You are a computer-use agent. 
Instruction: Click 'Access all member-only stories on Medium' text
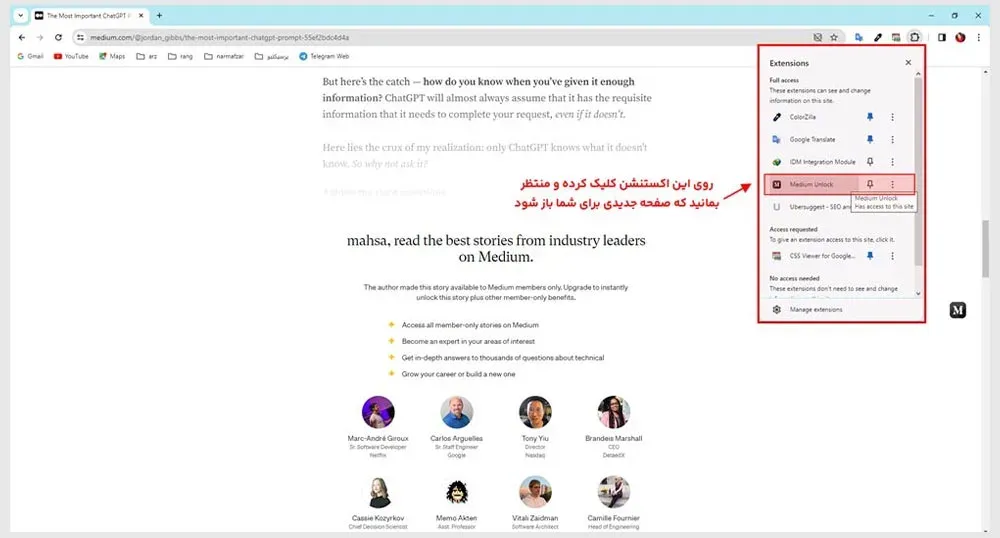(470, 325)
